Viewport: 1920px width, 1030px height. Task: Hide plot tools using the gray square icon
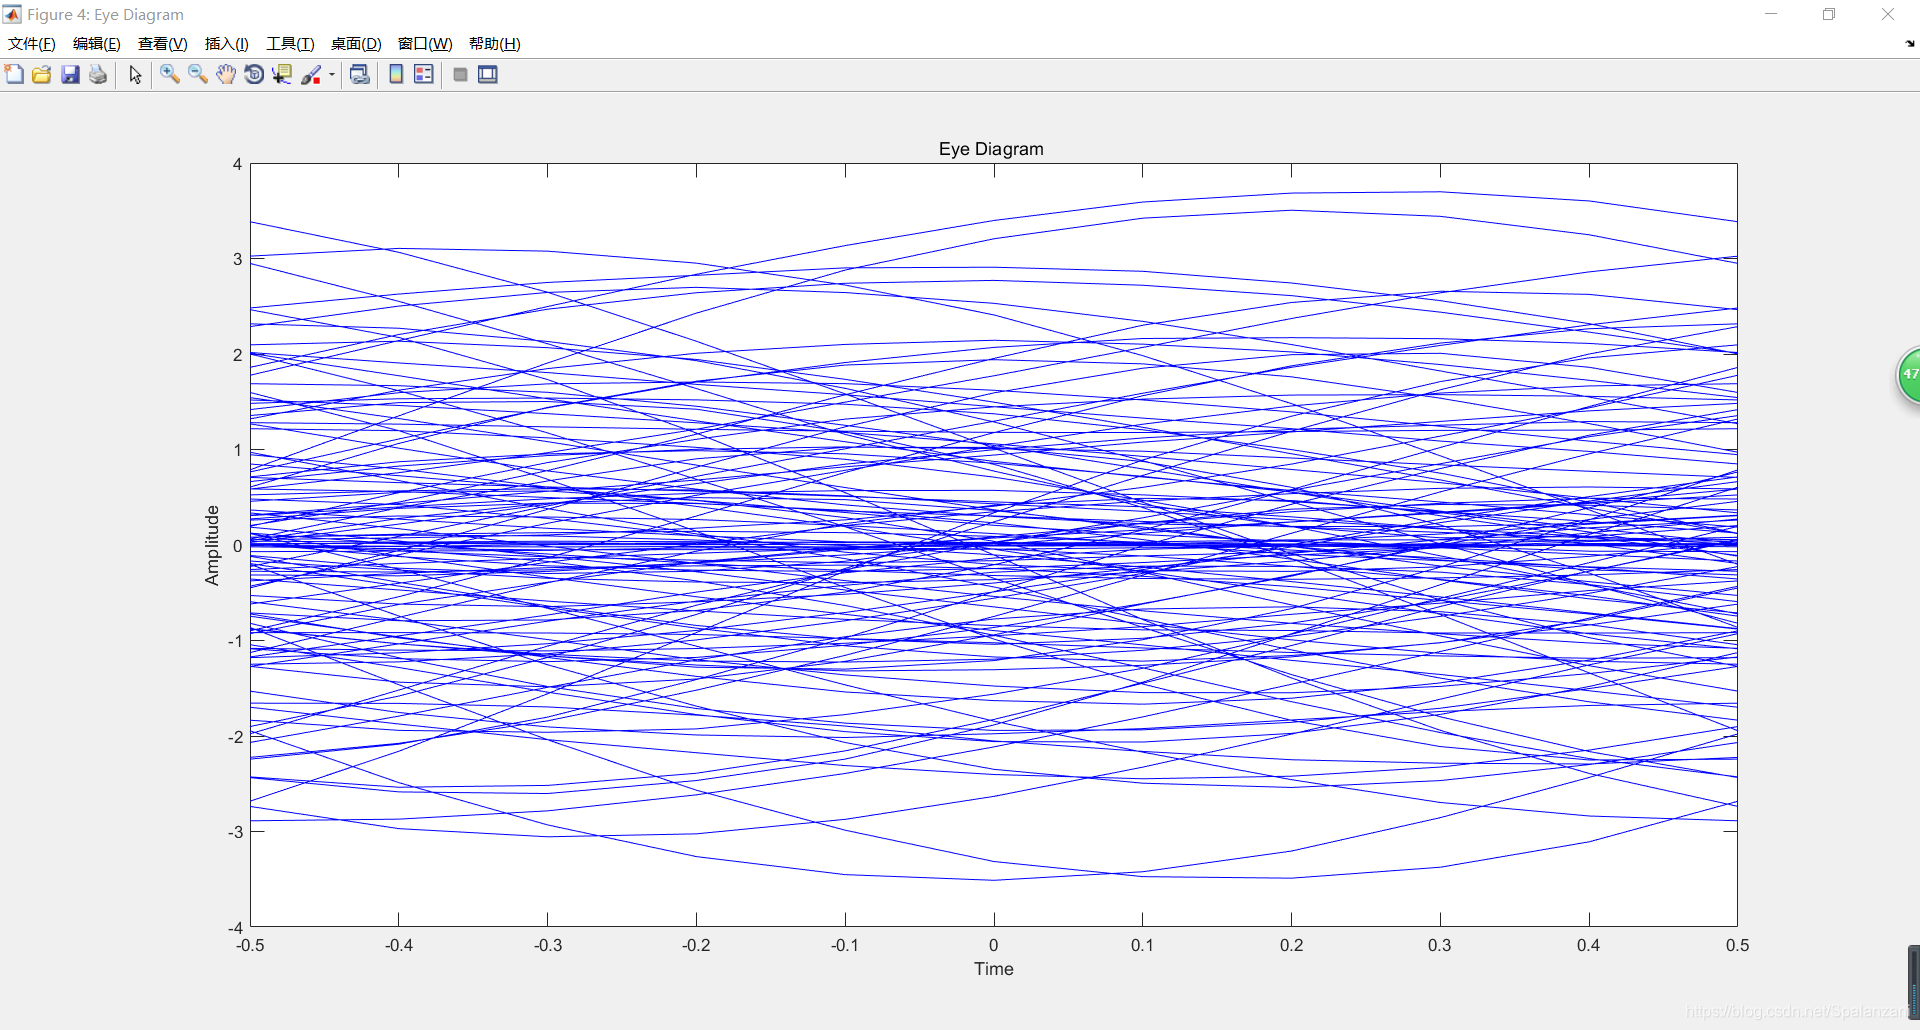(x=460, y=75)
